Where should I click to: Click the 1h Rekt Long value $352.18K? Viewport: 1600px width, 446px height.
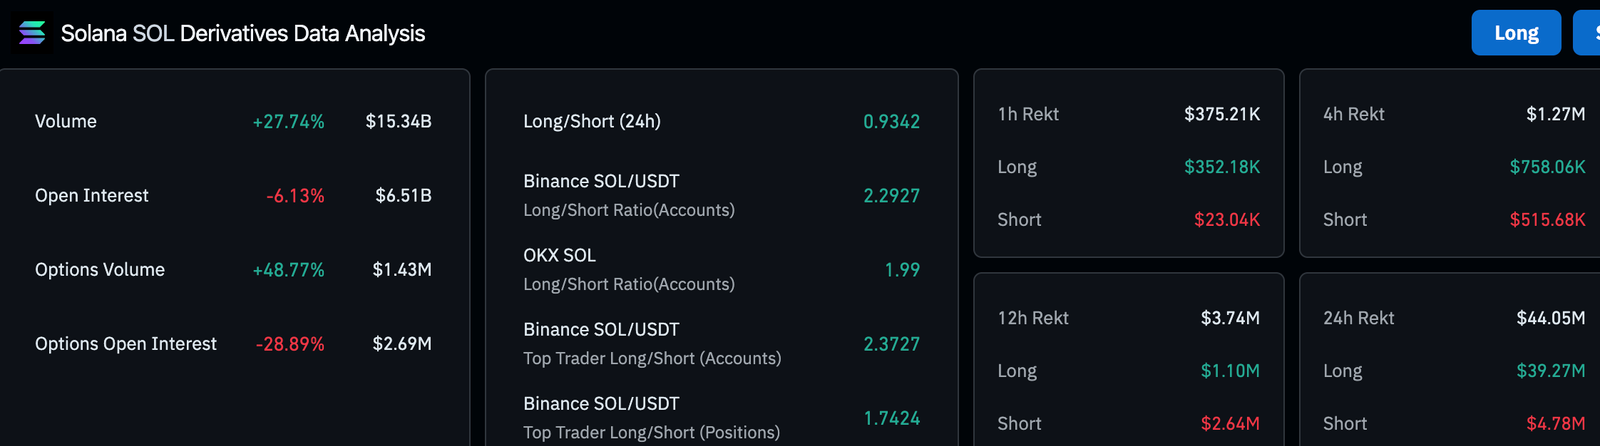pyautogui.click(x=1222, y=167)
